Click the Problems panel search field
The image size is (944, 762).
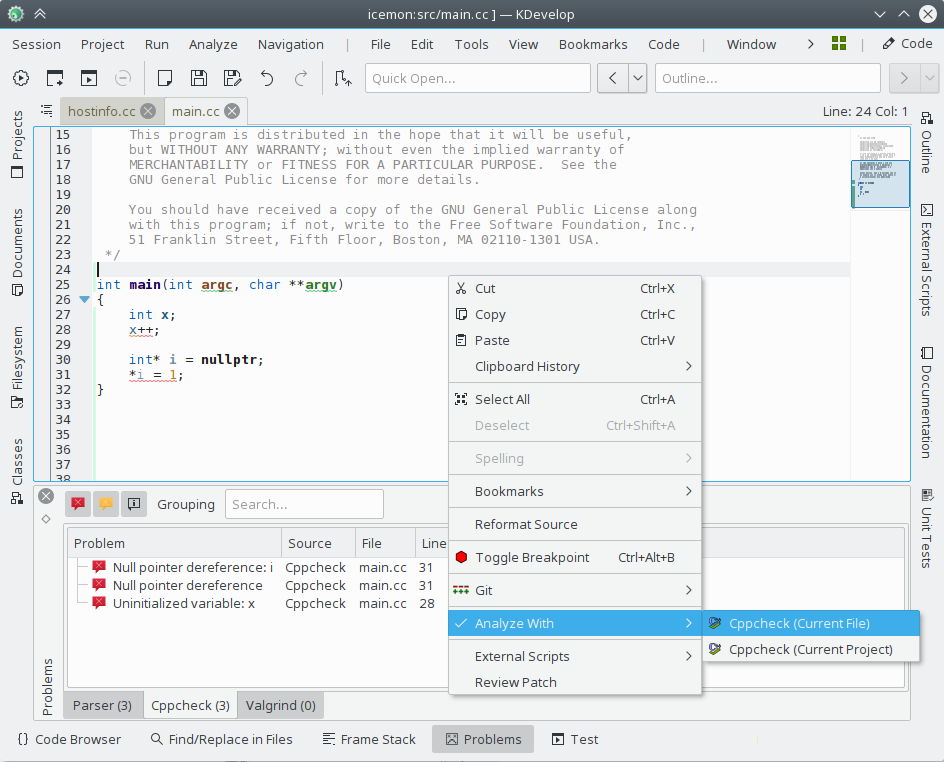click(x=303, y=503)
